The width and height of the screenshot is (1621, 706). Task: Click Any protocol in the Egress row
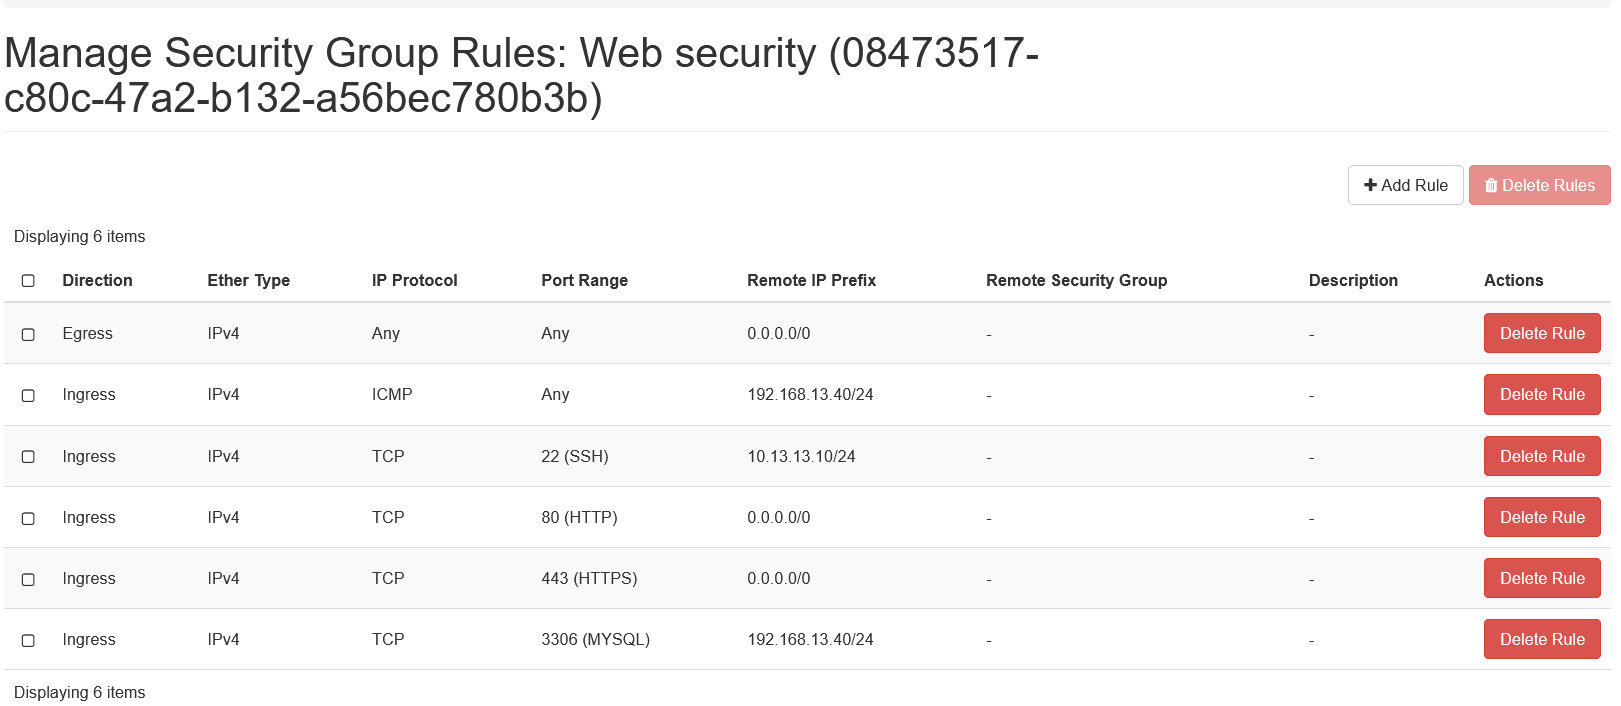pos(385,333)
